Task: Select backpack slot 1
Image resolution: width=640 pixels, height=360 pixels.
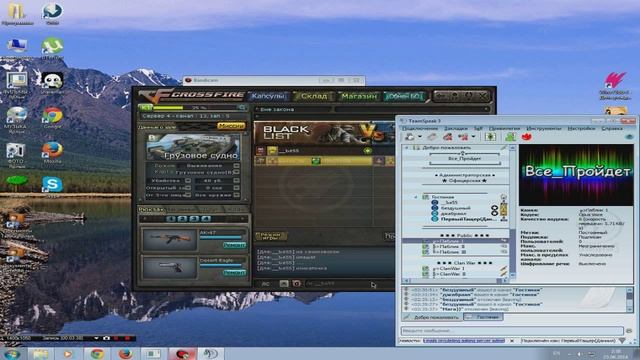Action: [x=171, y=219]
